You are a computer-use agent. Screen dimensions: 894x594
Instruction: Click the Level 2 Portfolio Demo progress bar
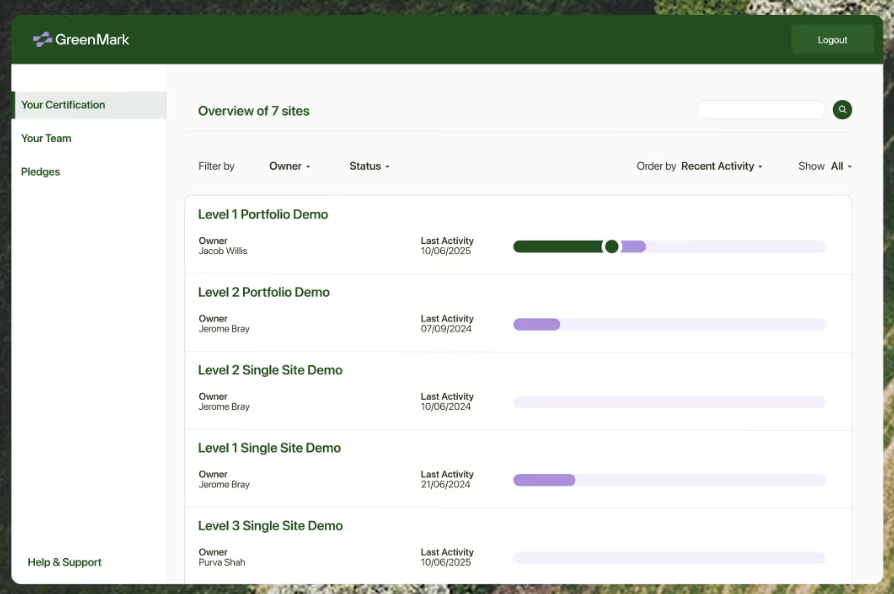[669, 324]
